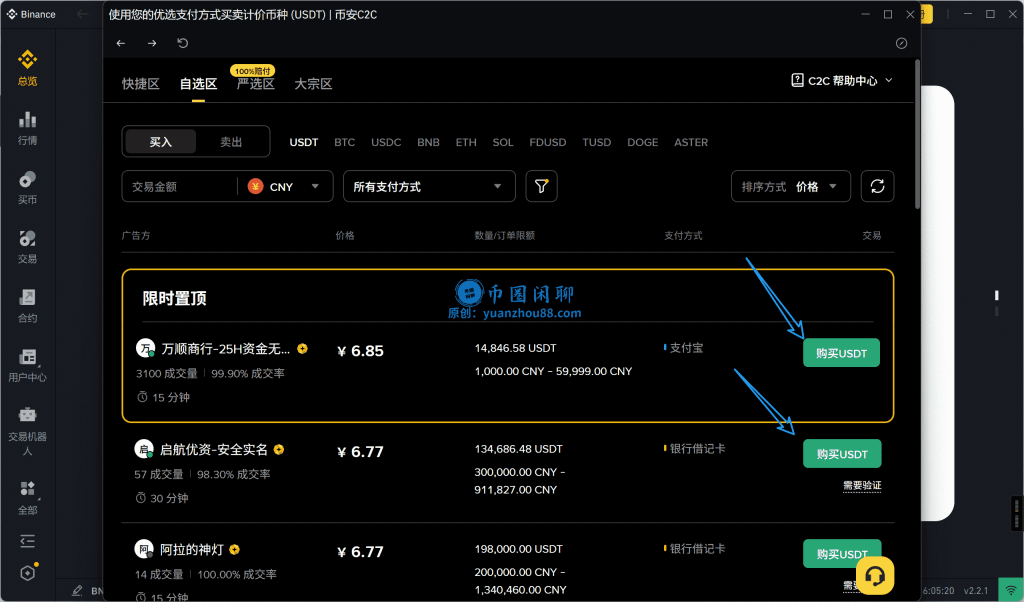This screenshot has height=602, width=1024.
Task: Expand the C2C 帮助中心 menu
Action: click(x=842, y=81)
